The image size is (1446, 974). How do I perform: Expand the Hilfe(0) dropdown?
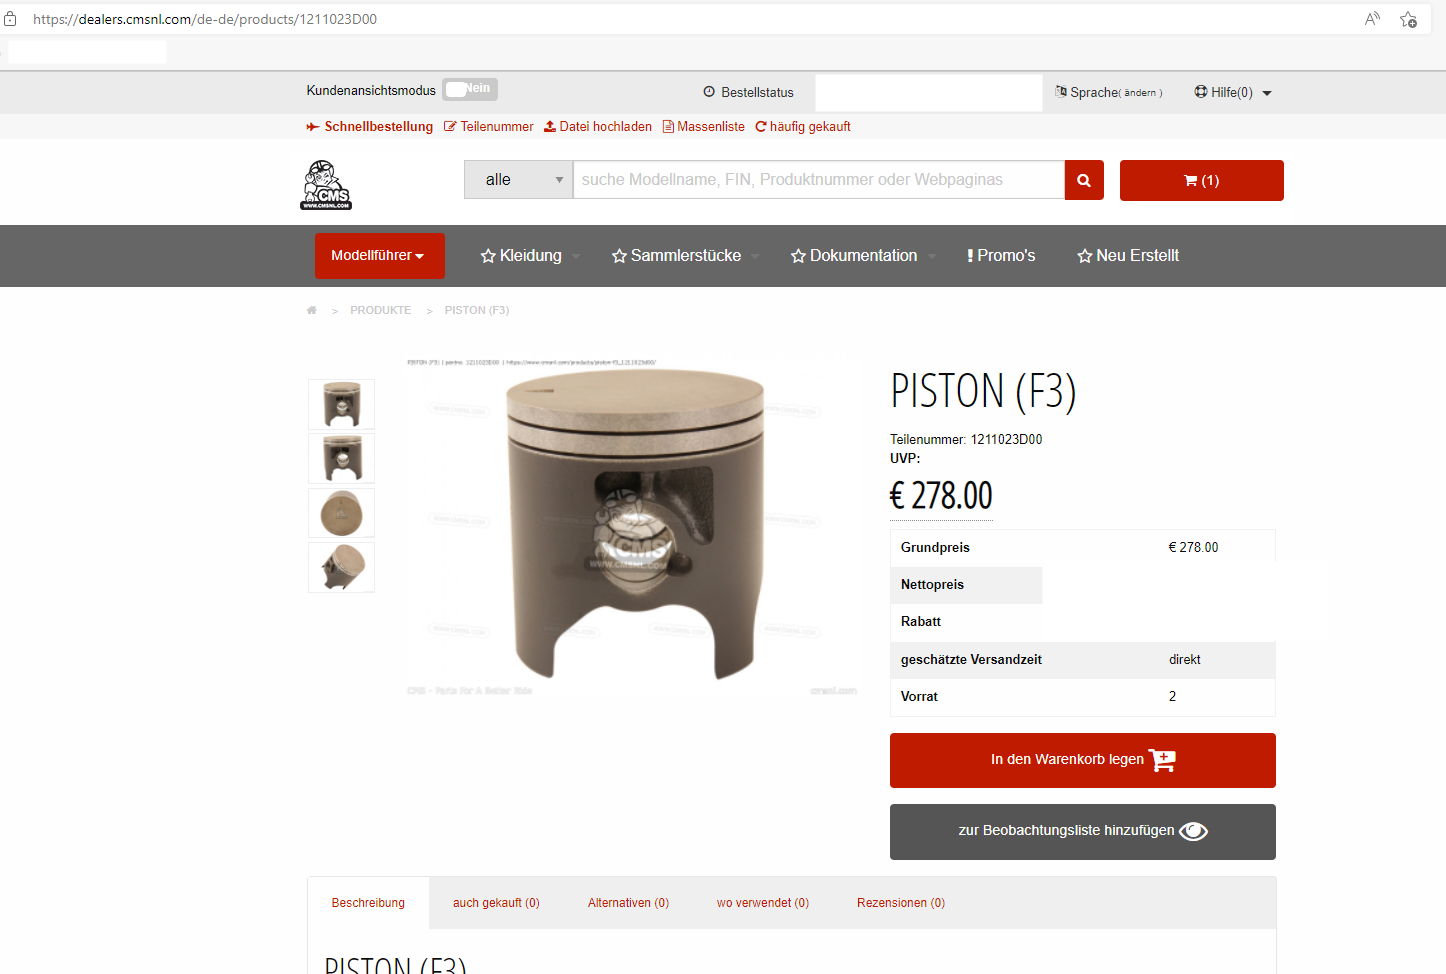tap(1233, 92)
